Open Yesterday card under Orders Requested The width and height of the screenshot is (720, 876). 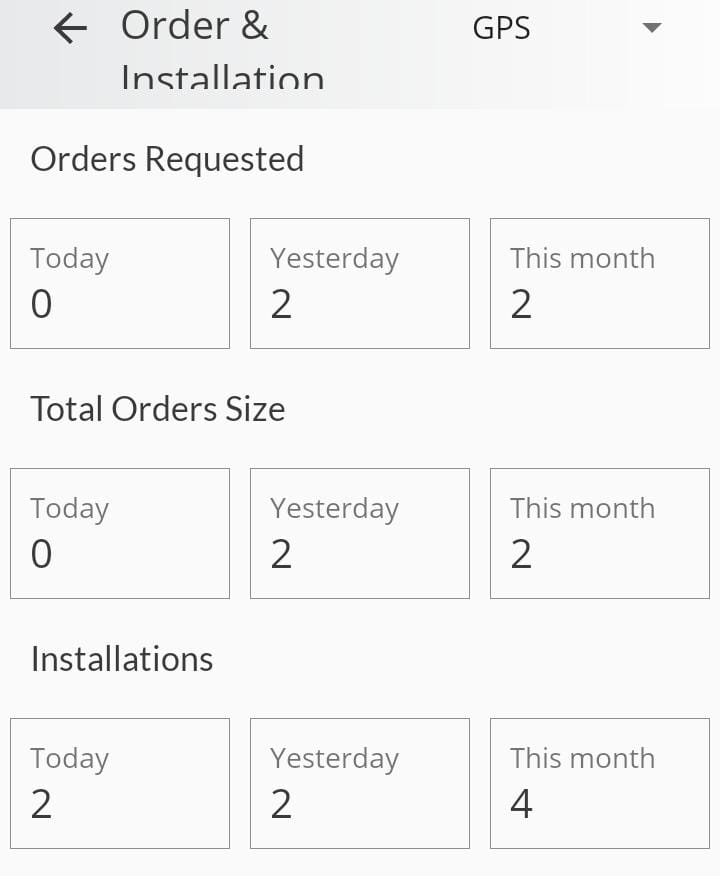(360, 283)
